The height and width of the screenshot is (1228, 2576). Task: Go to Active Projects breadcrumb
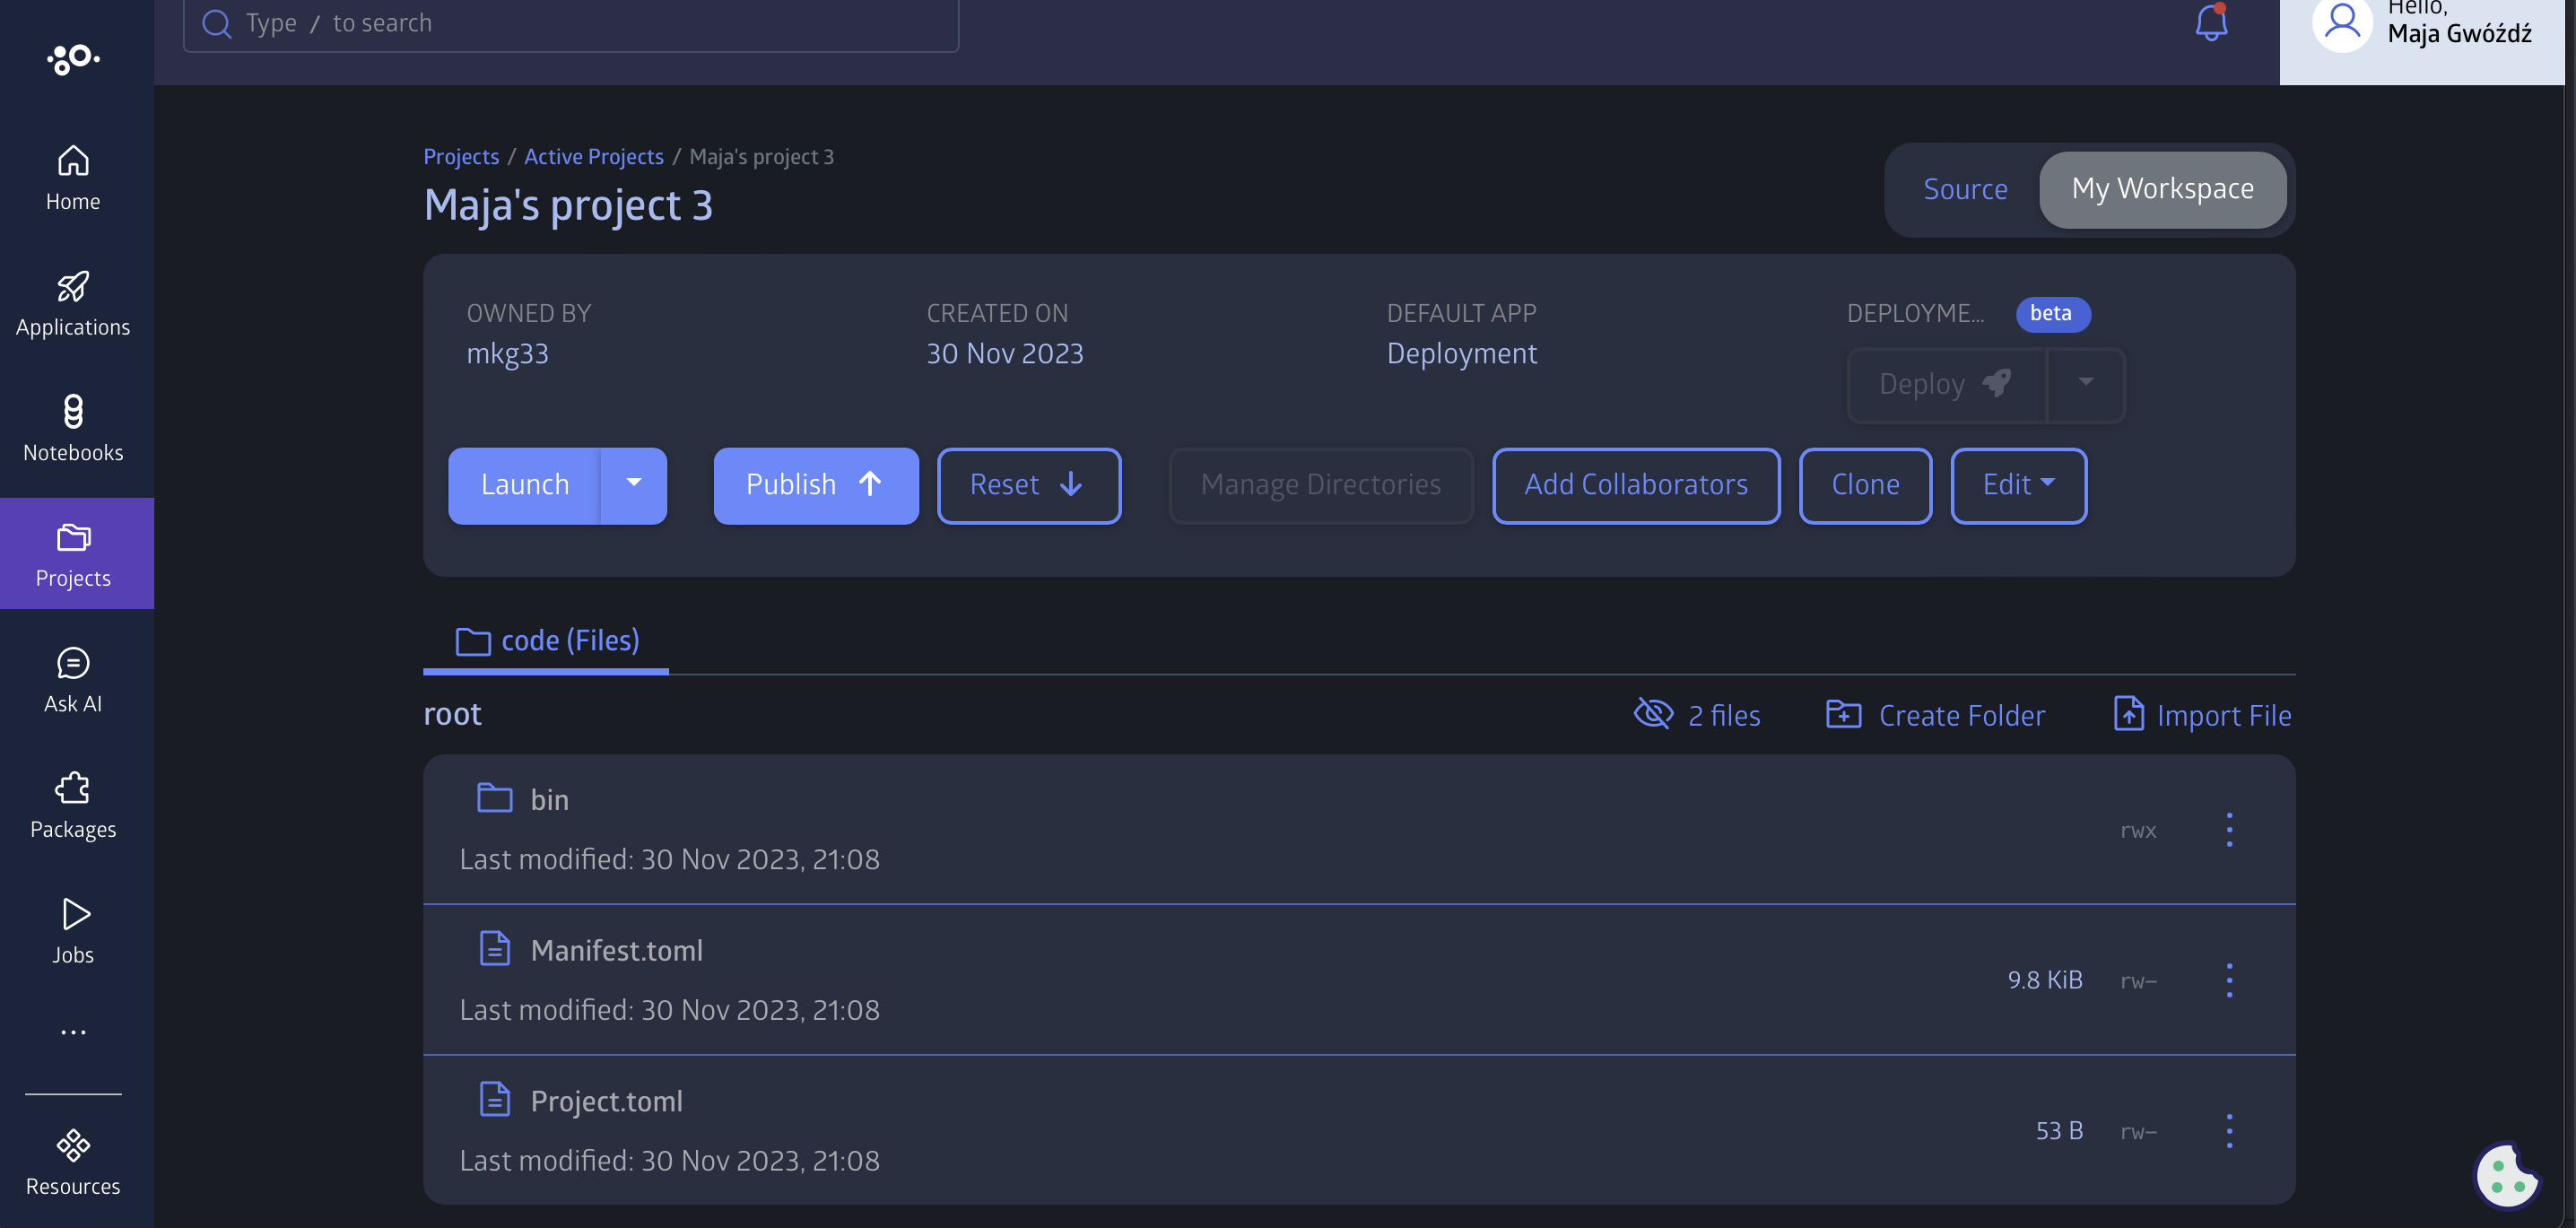pos(594,157)
